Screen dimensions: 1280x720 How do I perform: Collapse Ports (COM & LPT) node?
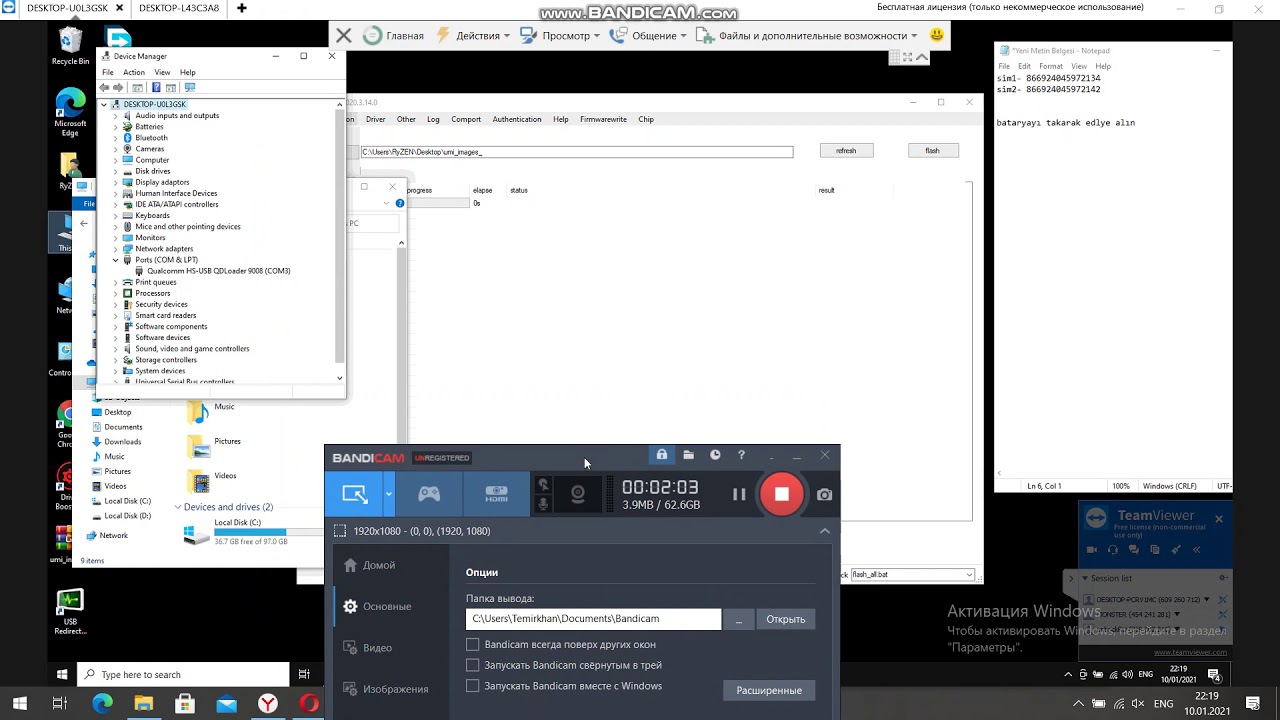(115, 260)
